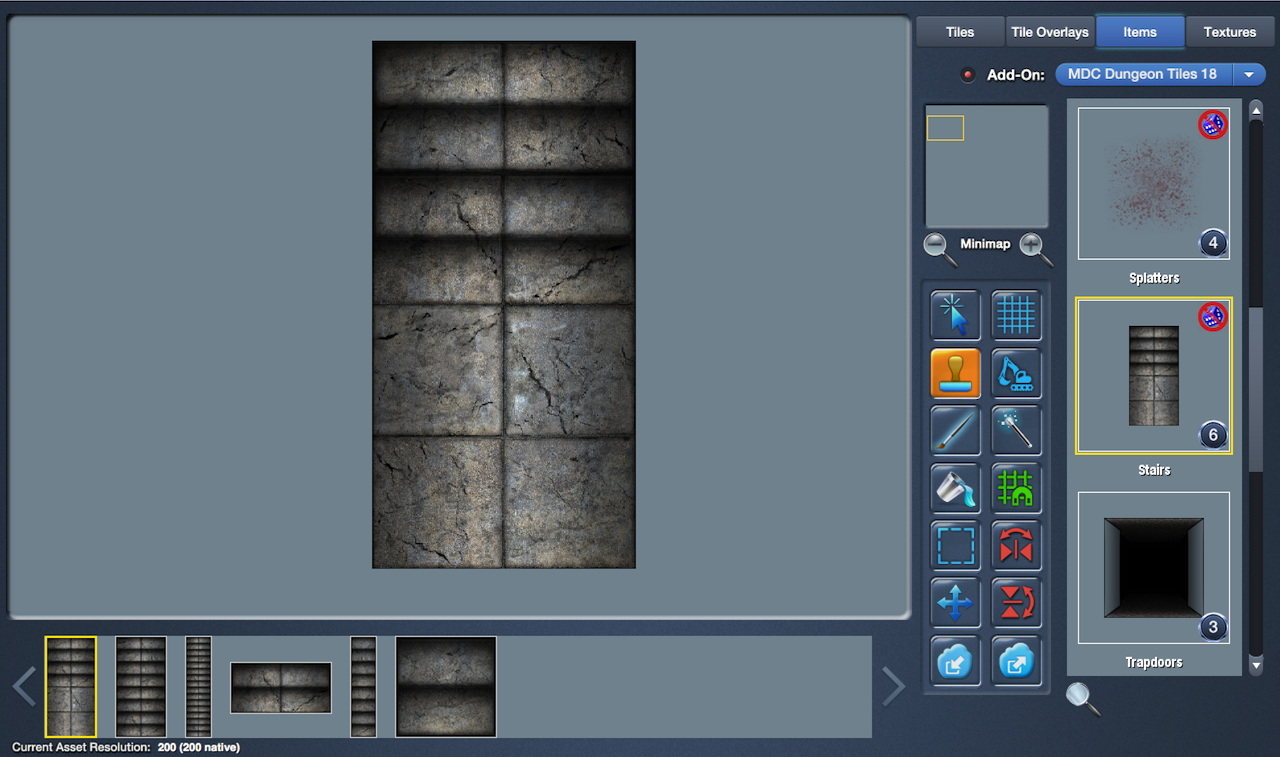Select the Stairs item thumbnail
The image size is (1280, 757).
coord(1154,375)
